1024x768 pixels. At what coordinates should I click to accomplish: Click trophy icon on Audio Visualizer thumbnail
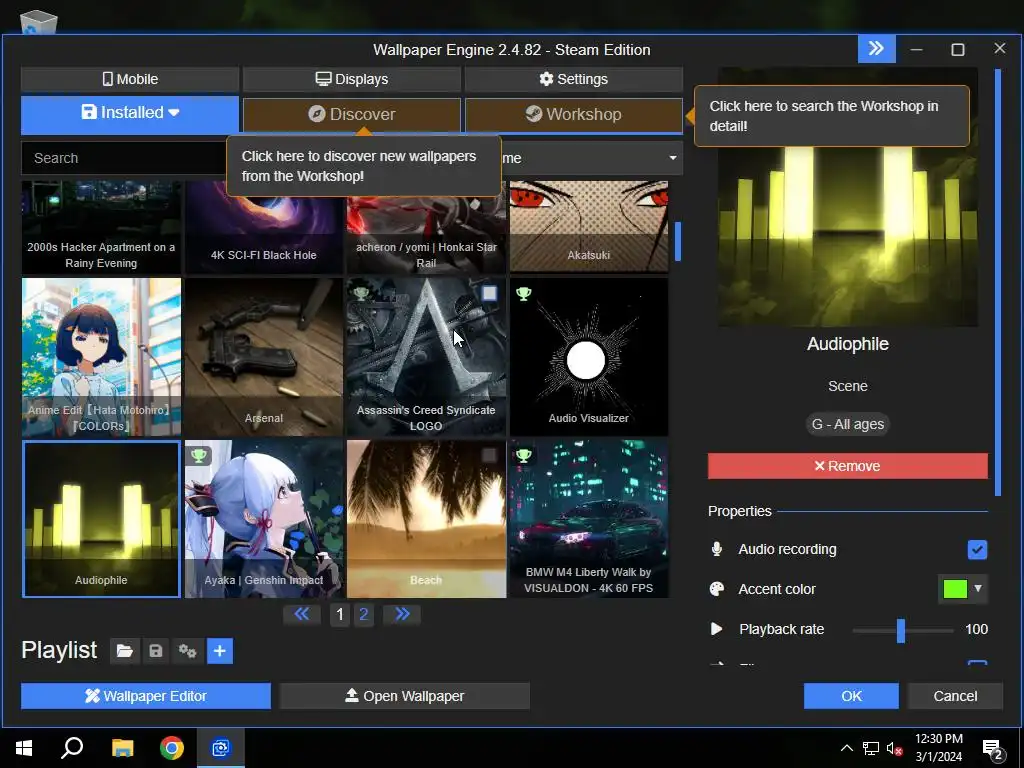pyautogui.click(x=523, y=294)
